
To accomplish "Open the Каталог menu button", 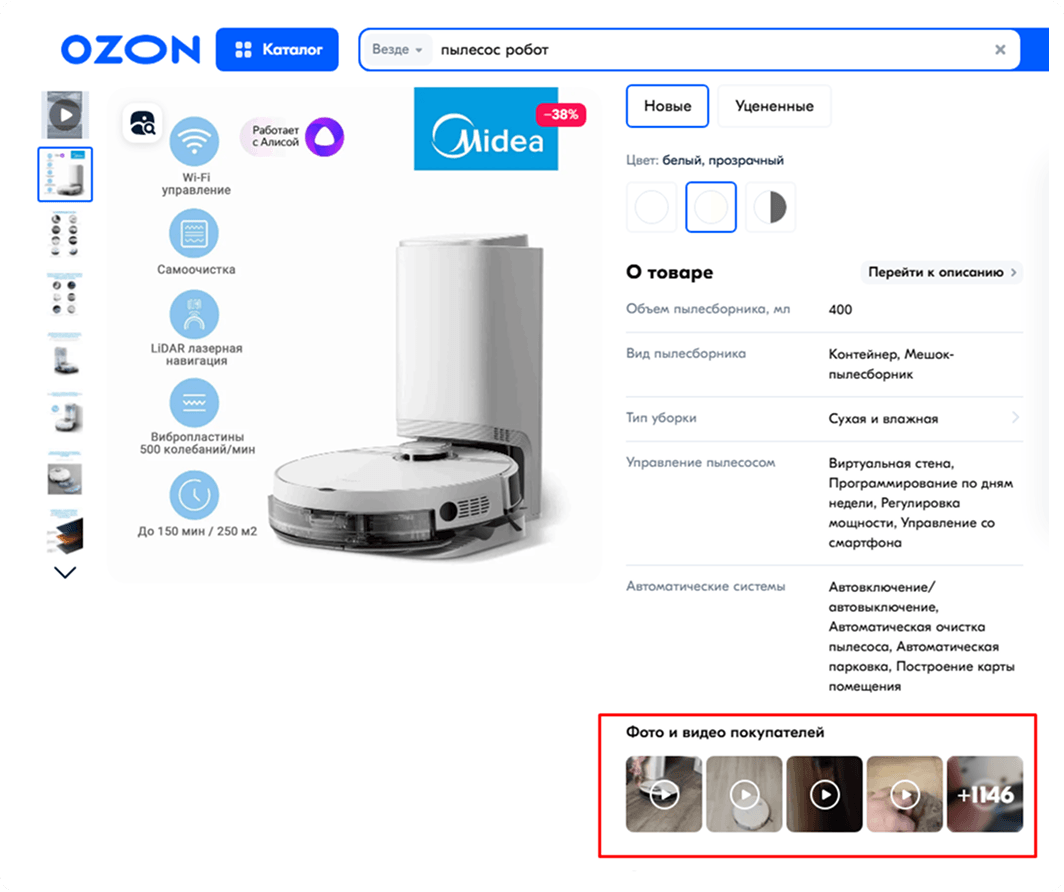I will tap(277, 50).
